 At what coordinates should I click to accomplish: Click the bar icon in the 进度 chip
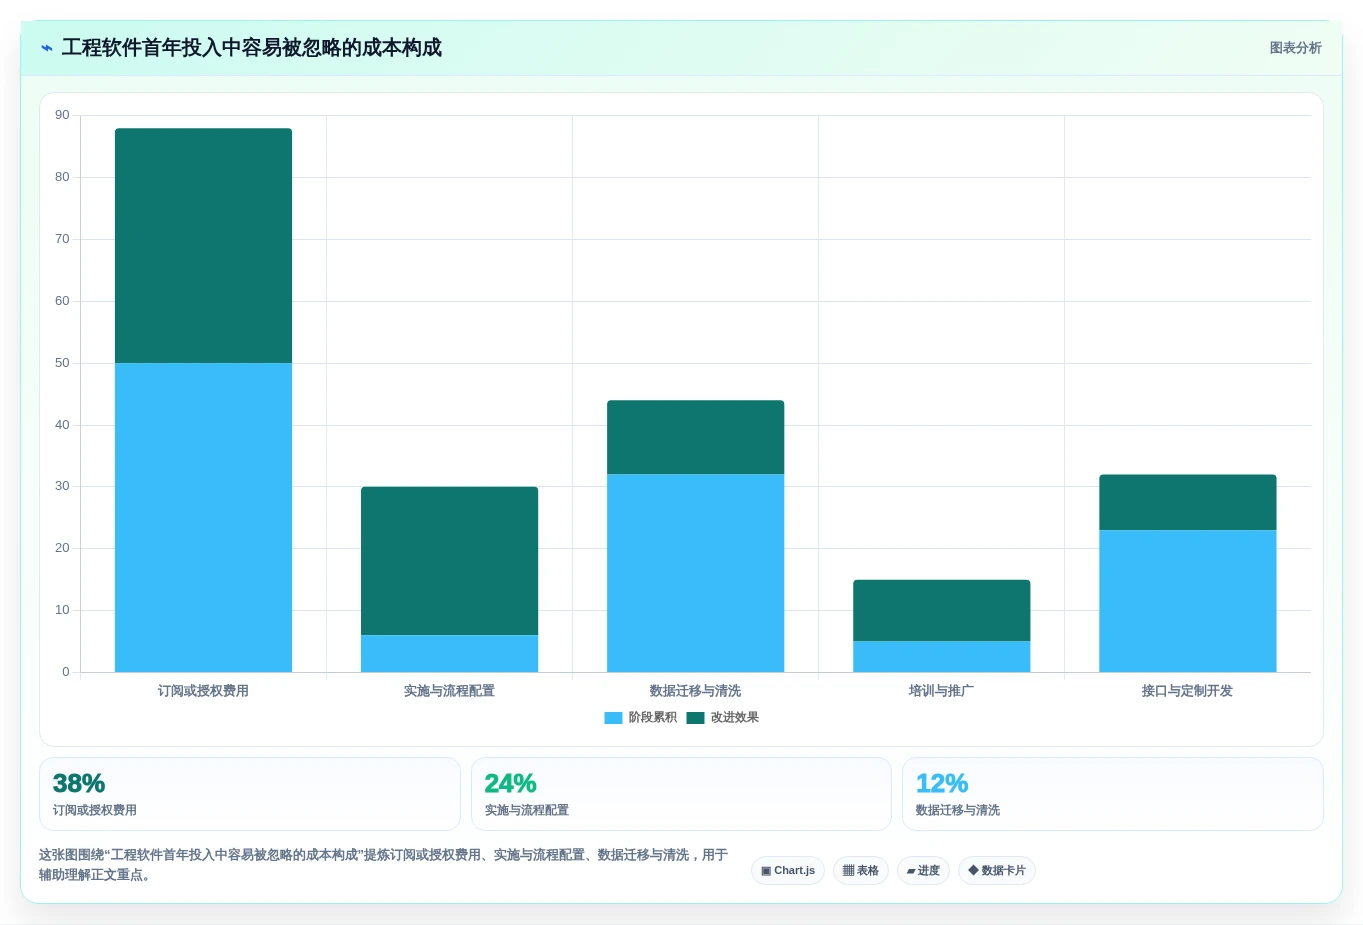click(x=911, y=871)
